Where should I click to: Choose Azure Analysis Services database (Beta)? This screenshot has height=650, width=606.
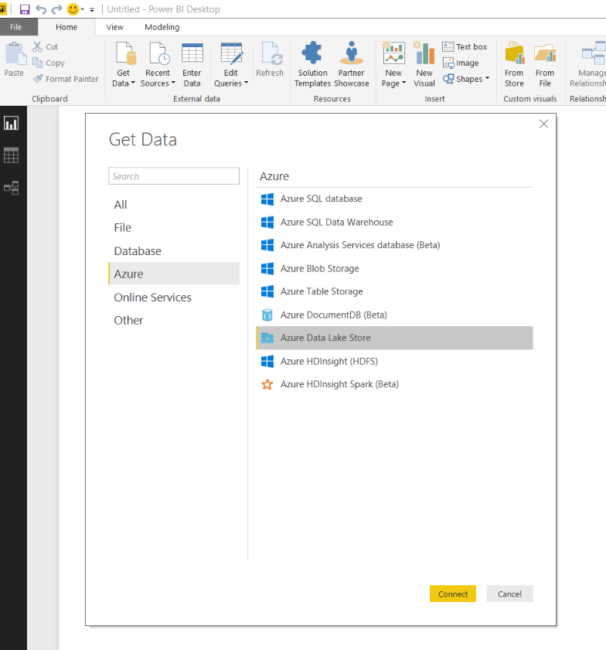coord(395,245)
